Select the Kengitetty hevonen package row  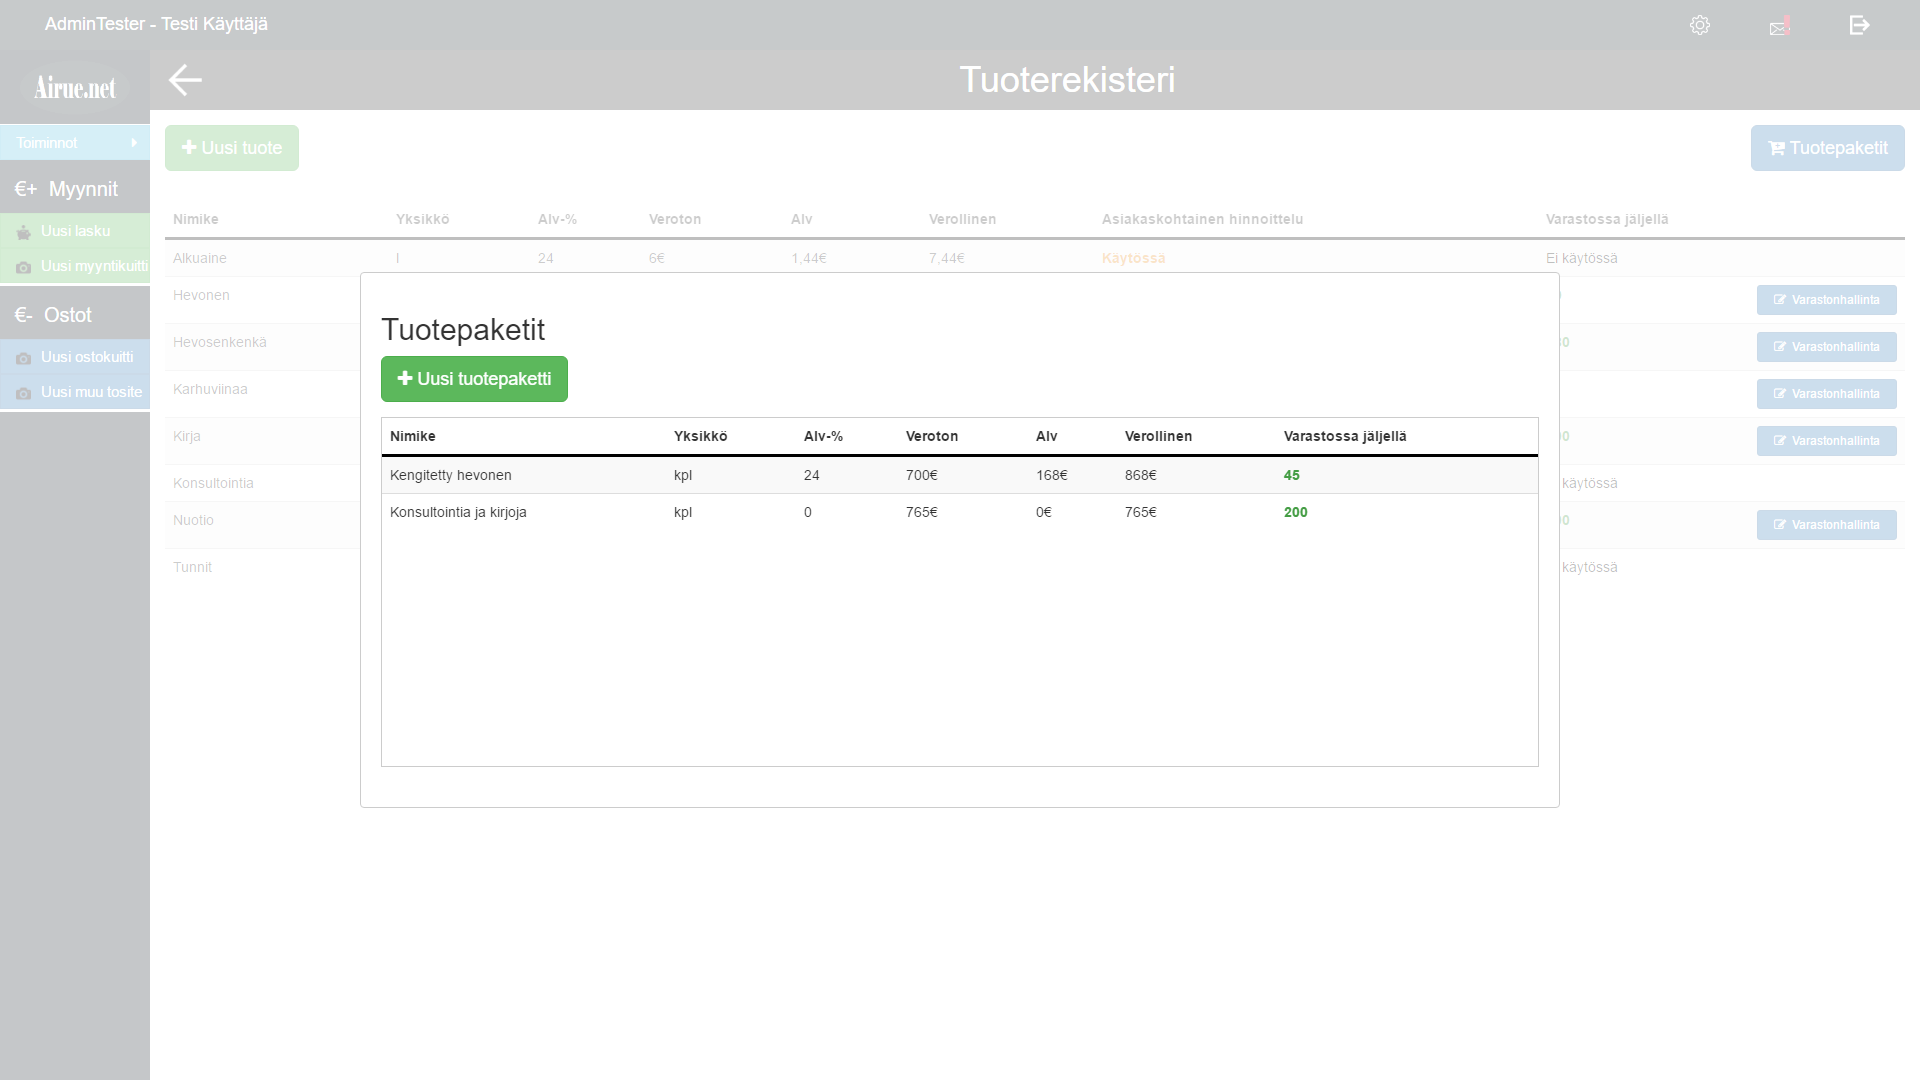coord(960,475)
